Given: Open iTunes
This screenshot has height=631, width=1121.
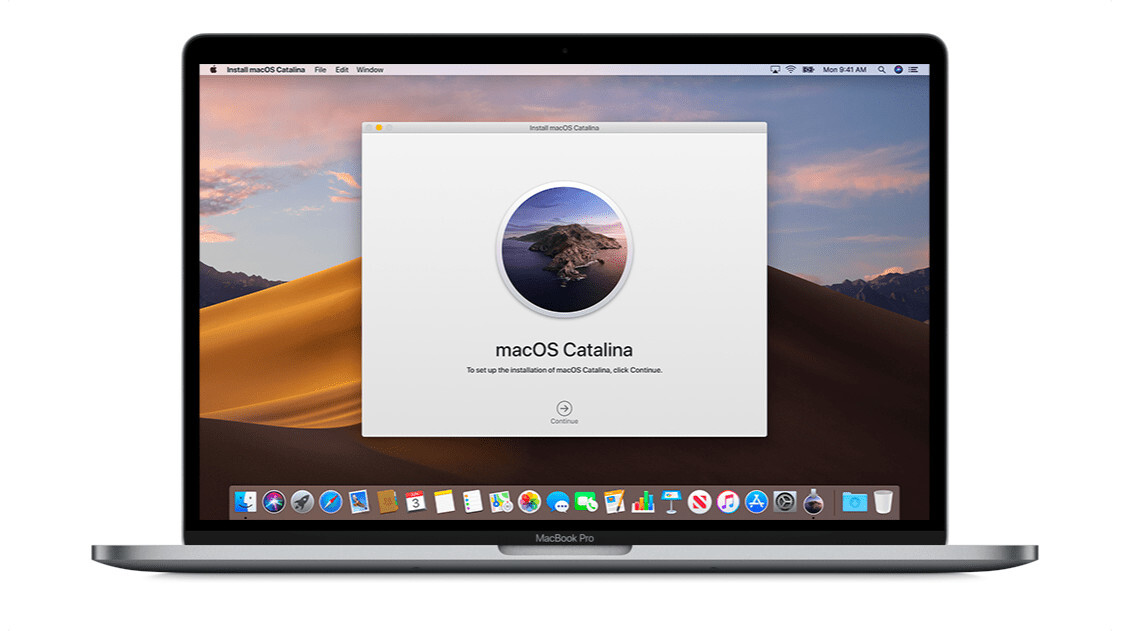Looking at the screenshot, I should 727,498.
